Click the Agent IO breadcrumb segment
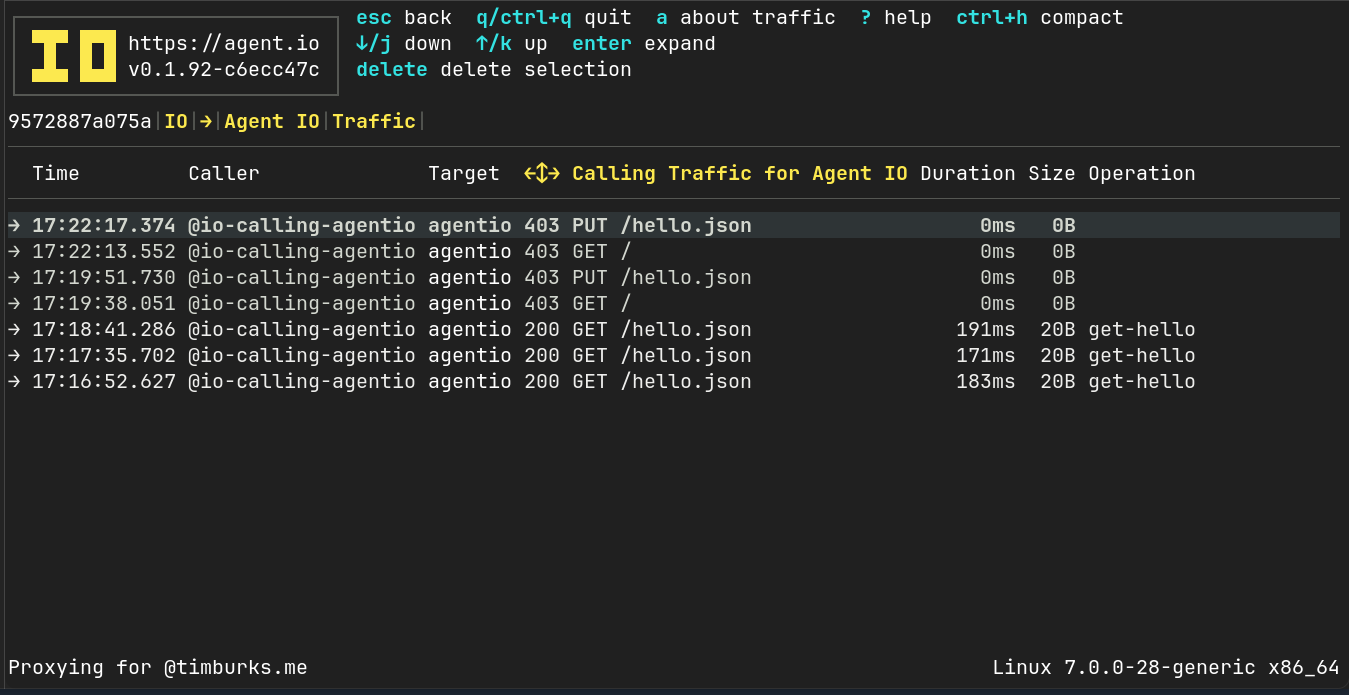The width and height of the screenshot is (1349, 695). 272,122
